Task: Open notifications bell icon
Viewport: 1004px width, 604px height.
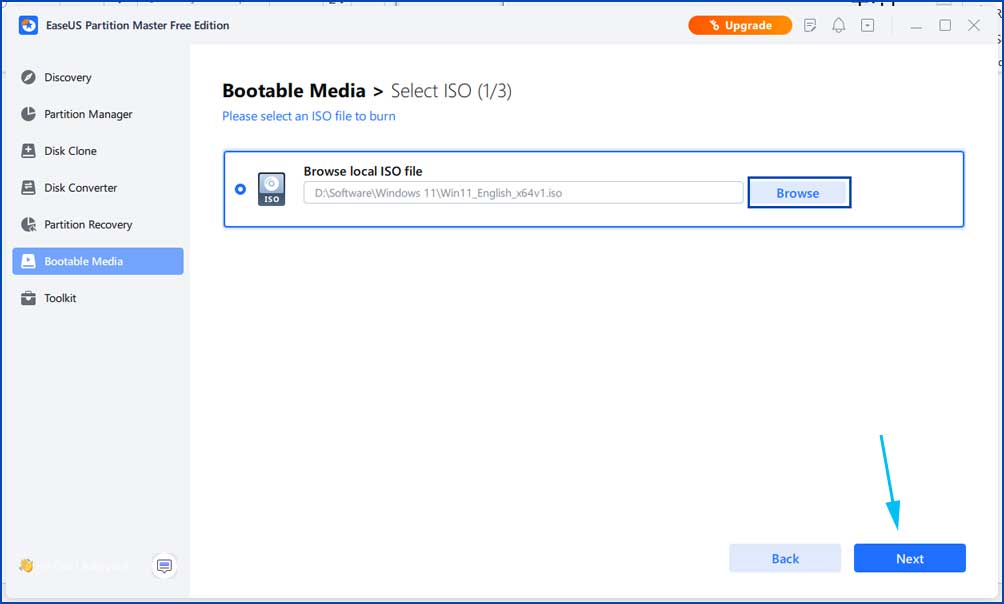Action: [838, 26]
